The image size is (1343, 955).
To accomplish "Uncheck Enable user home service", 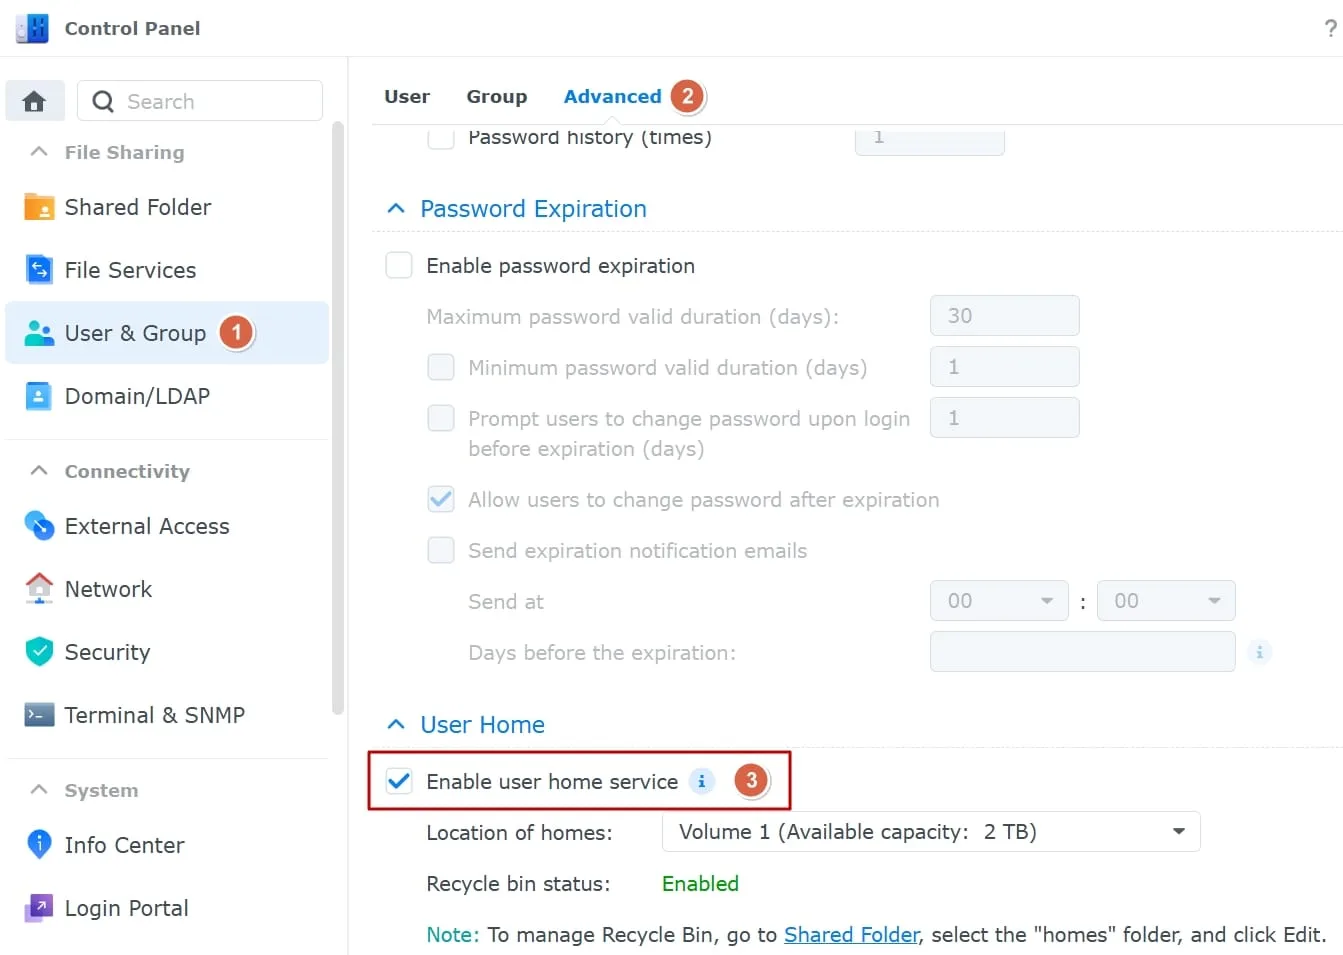I will coord(399,781).
